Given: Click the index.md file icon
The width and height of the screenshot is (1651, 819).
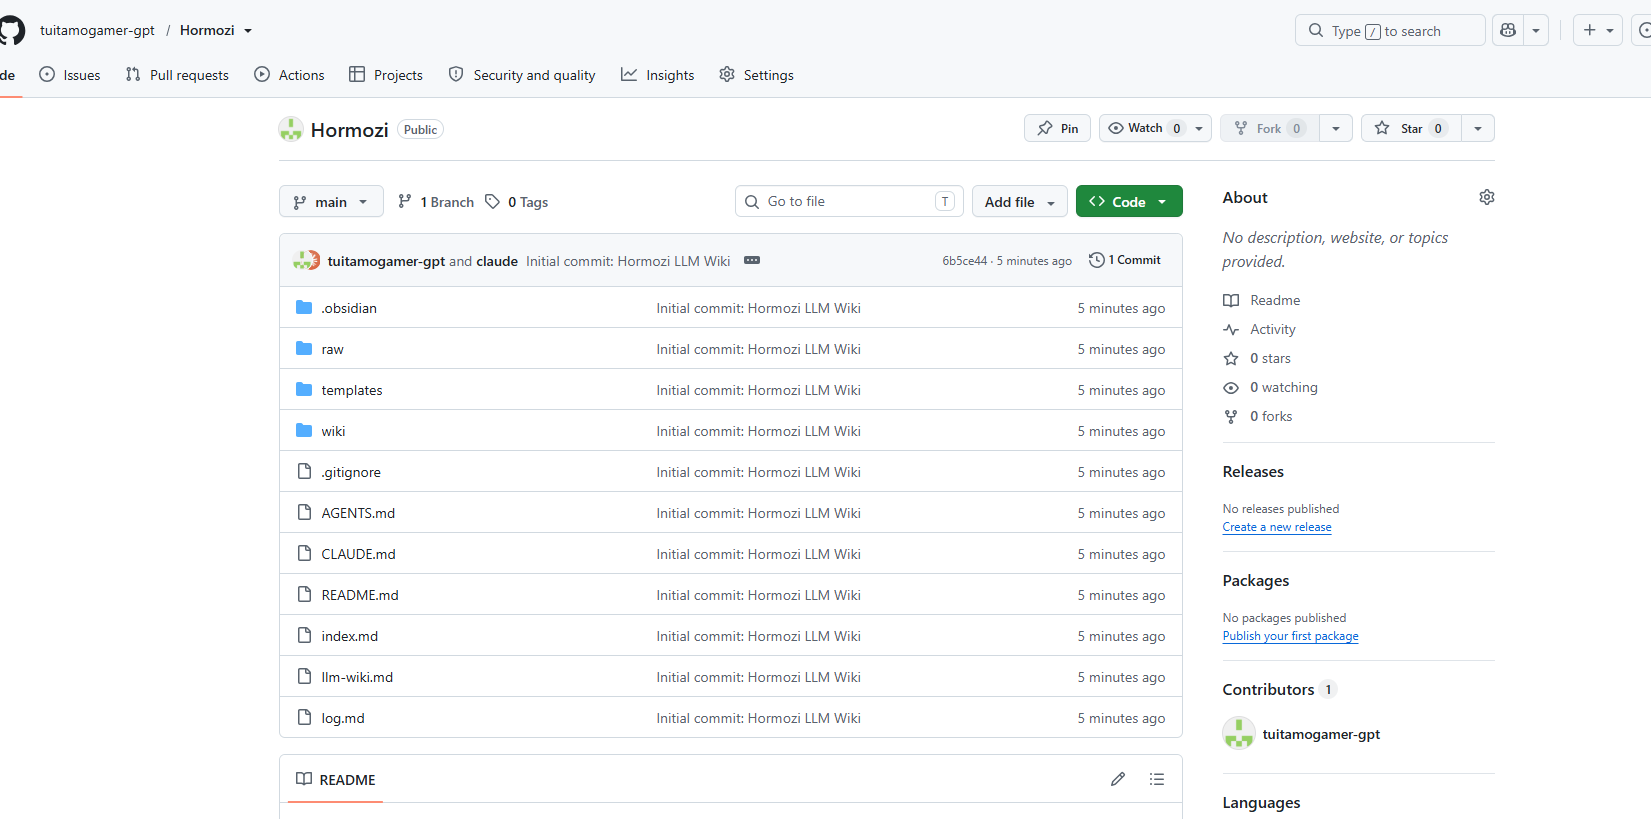Looking at the screenshot, I should 304,635.
